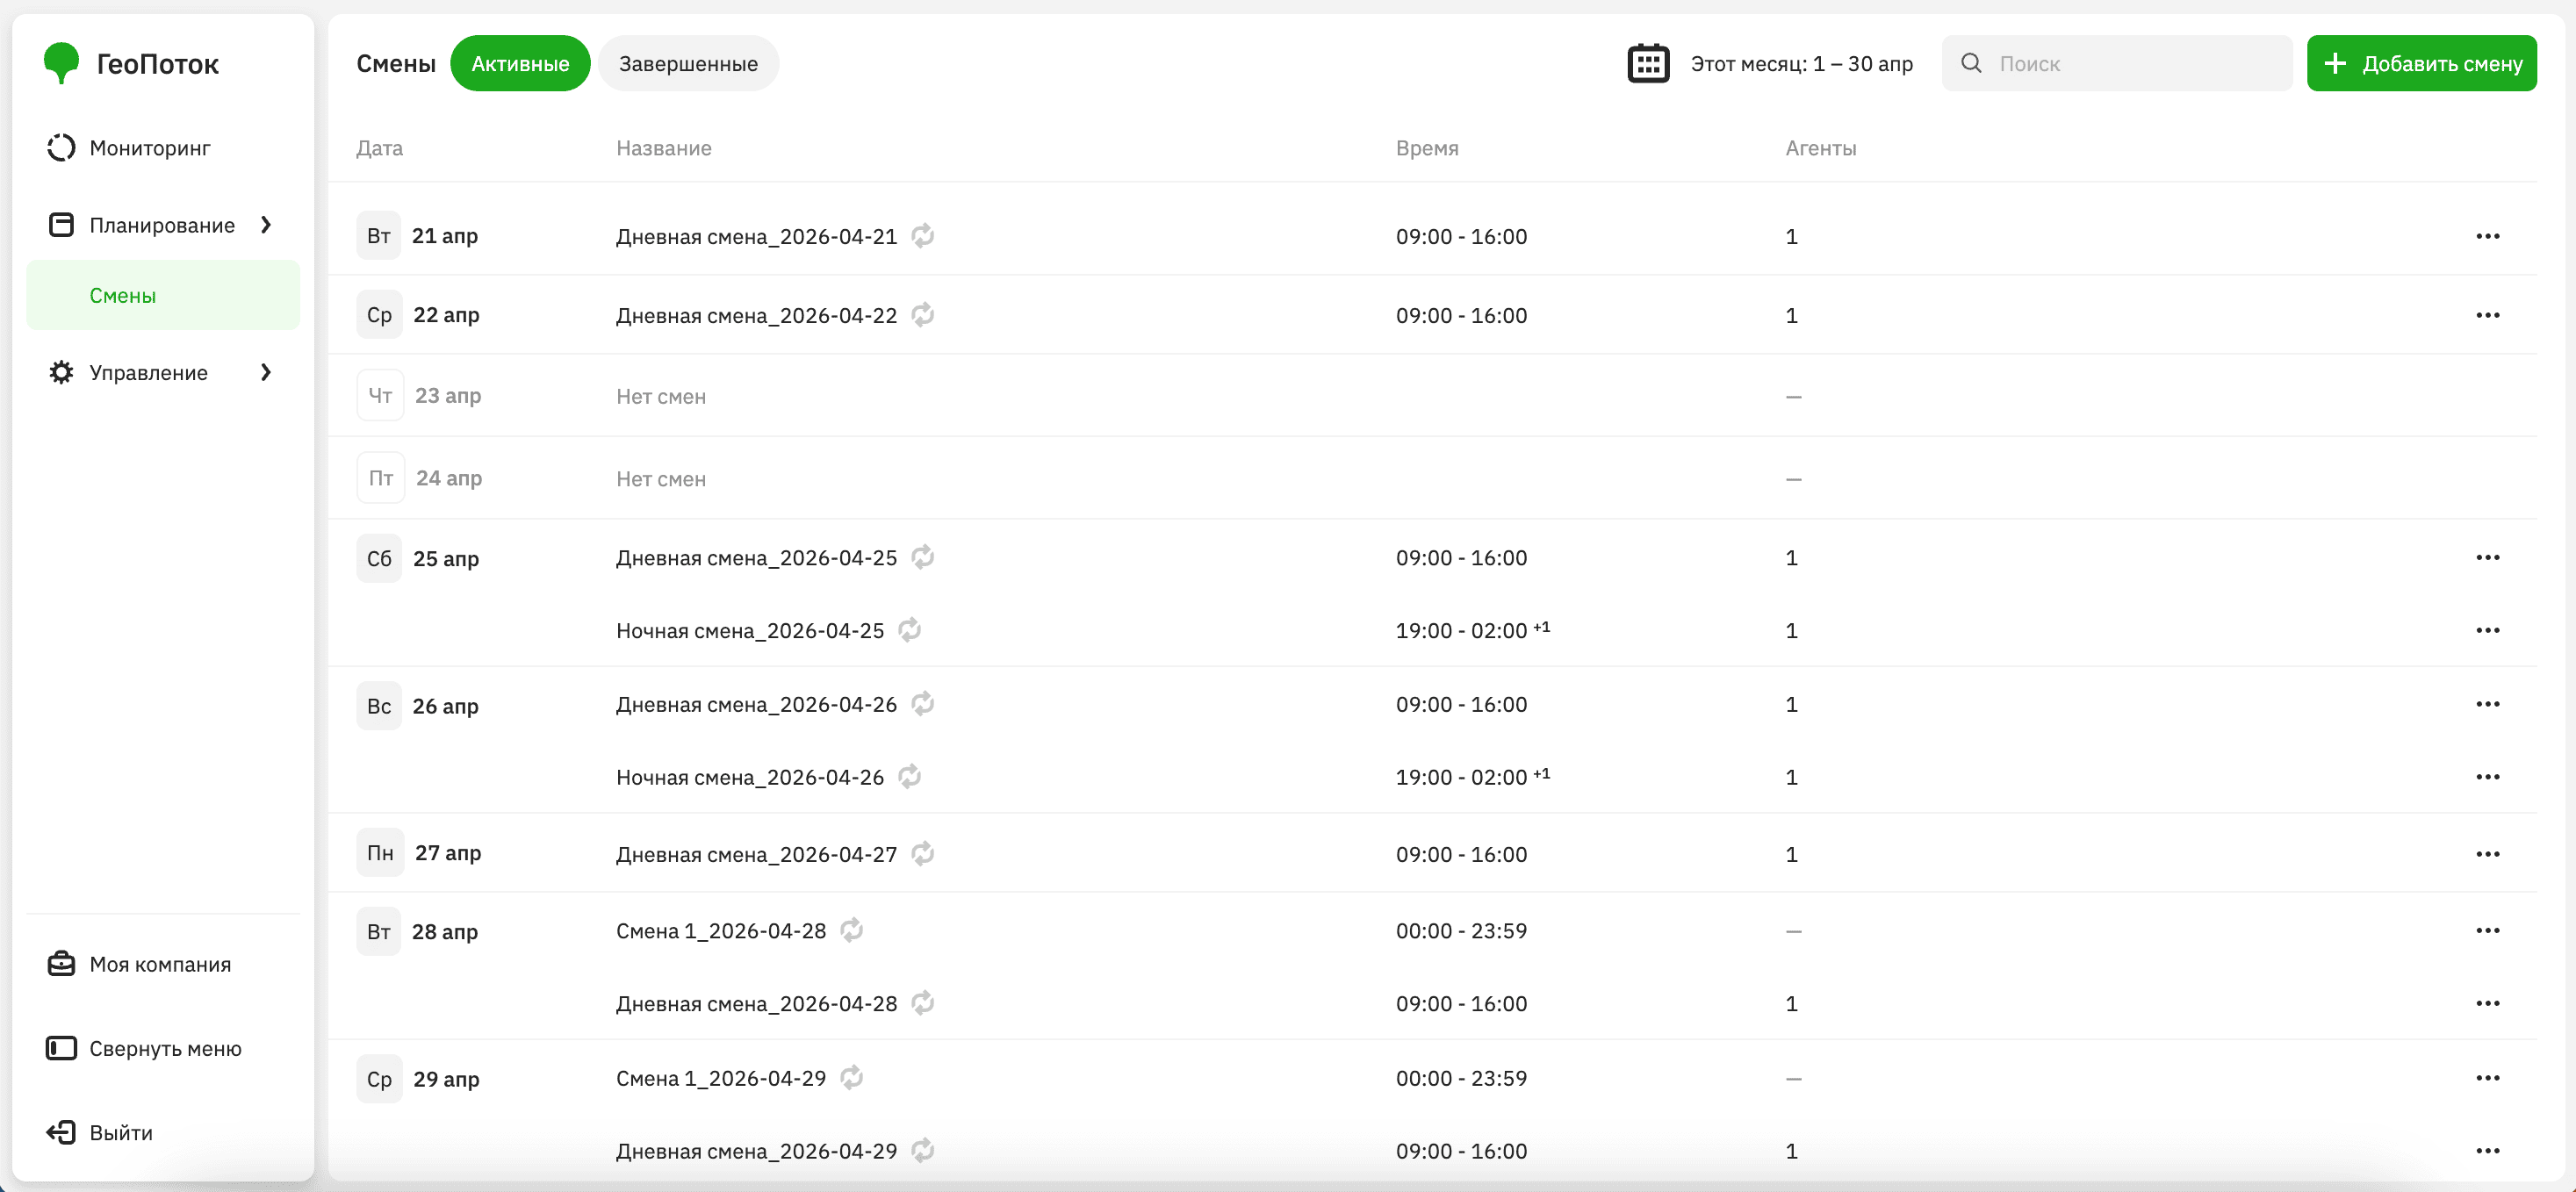Click the recurrence icon of Дневная смена_2026-04-28
The height and width of the screenshot is (1192, 2576).
(923, 1002)
